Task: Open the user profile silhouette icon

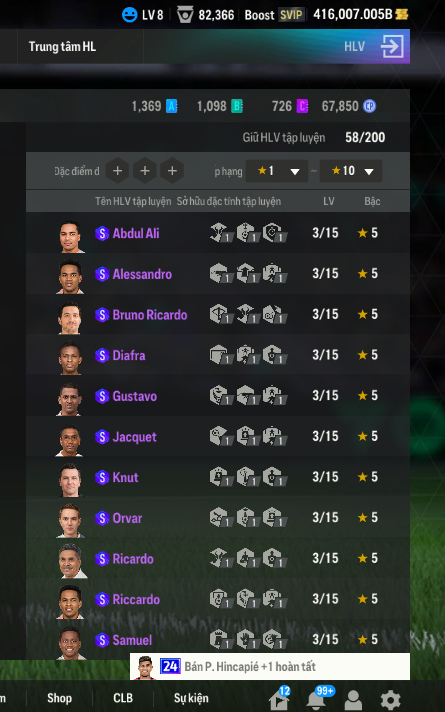Action: [353, 700]
